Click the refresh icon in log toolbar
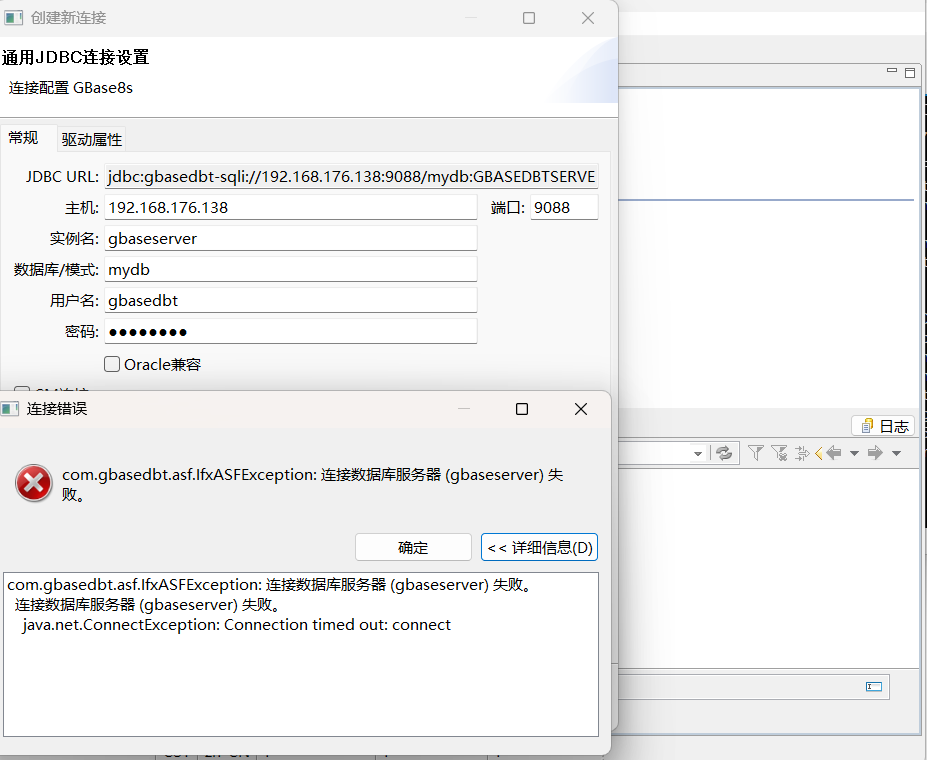The height and width of the screenshot is (760, 927). point(724,453)
